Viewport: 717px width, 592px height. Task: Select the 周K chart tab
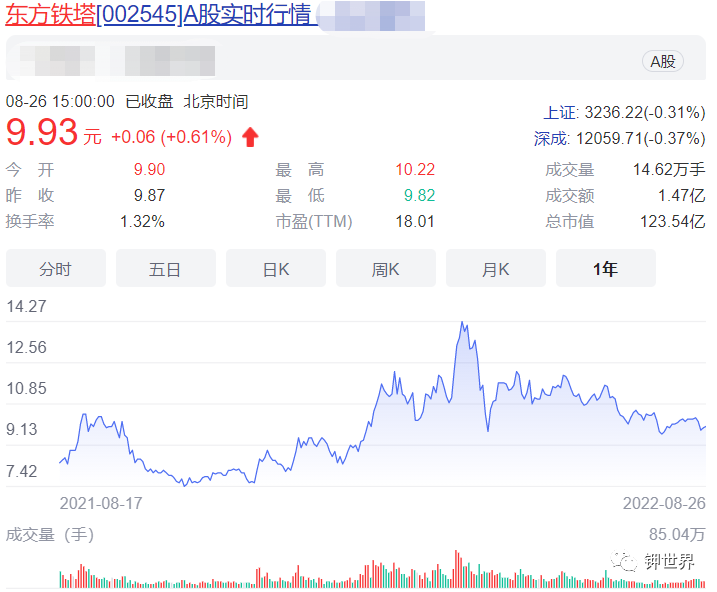click(x=385, y=268)
